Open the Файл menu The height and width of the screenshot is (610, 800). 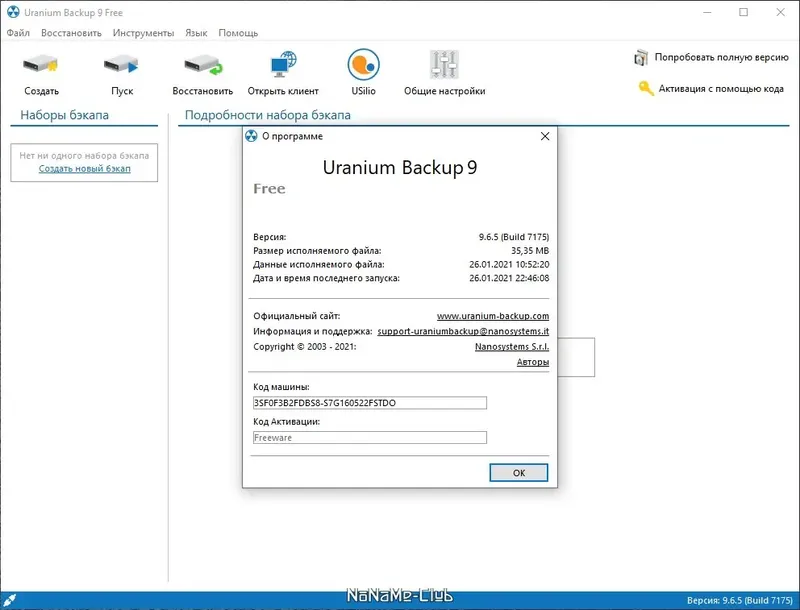(x=18, y=33)
